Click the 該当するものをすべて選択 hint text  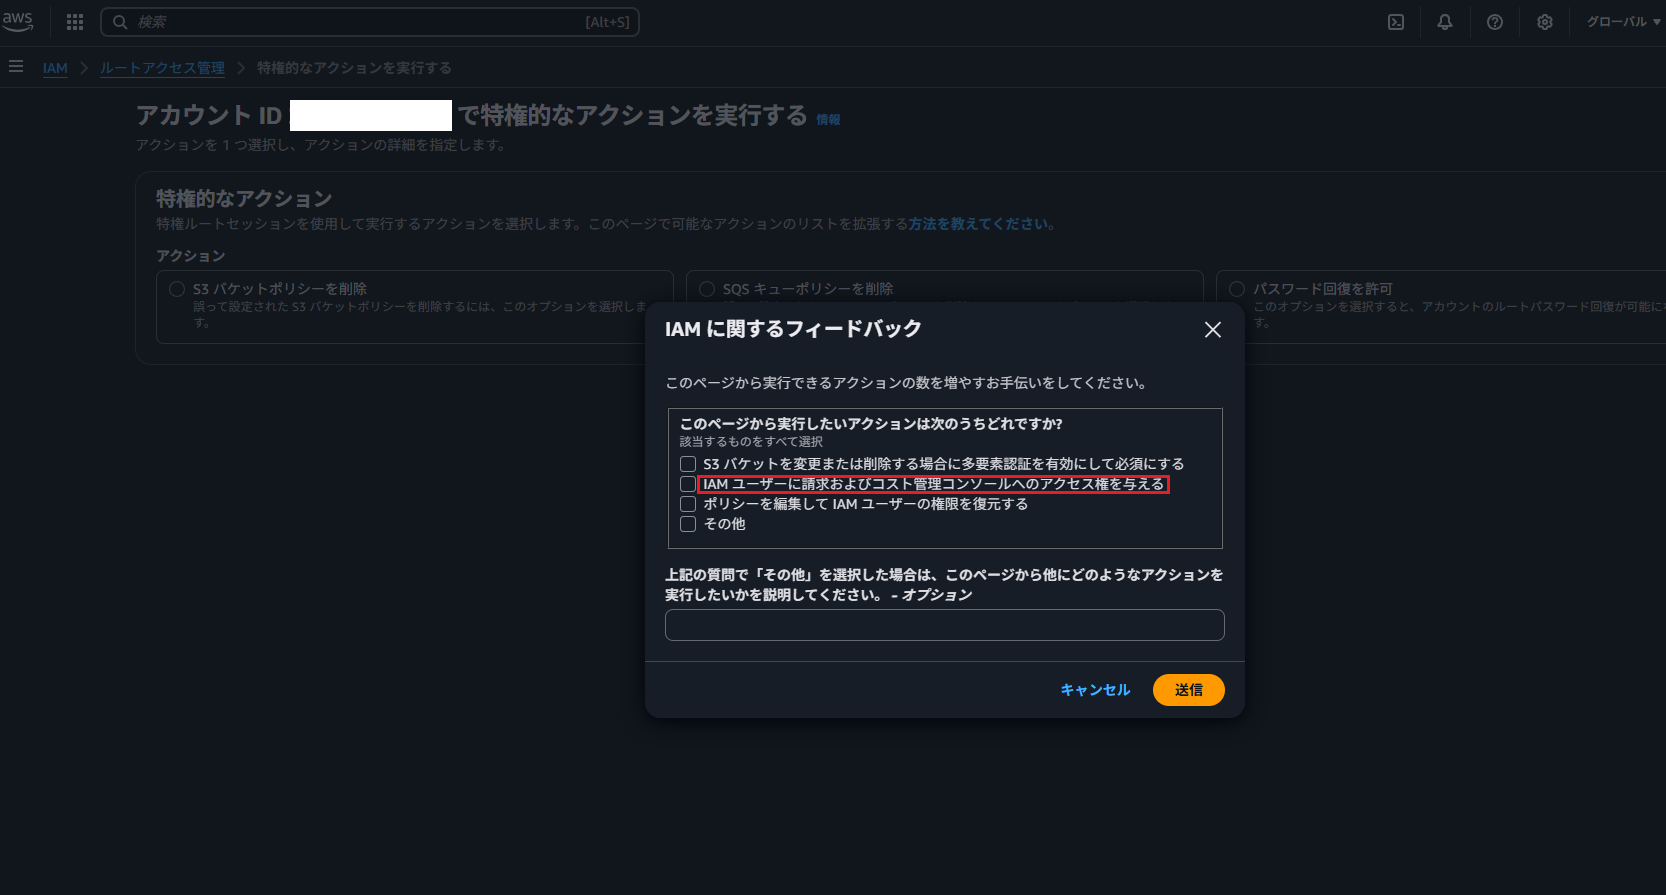(751, 442)
